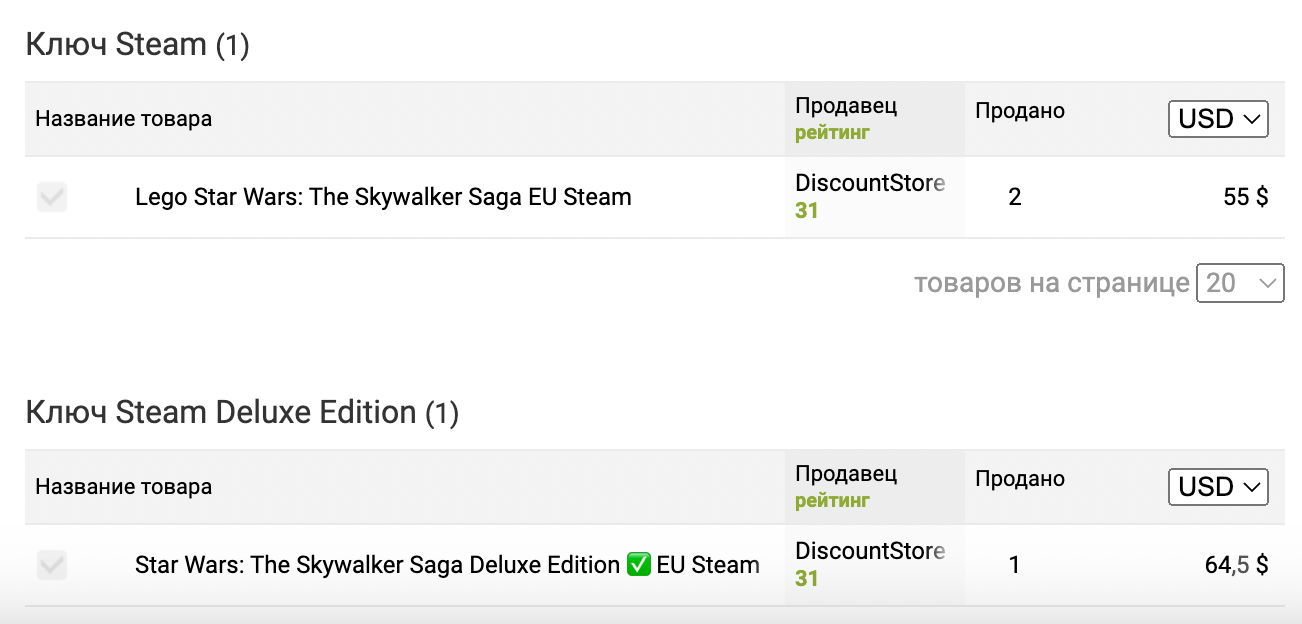Click the 55 $ price
The height and width of the screenshot is (624, 1302).
(x=1246, y=197)
